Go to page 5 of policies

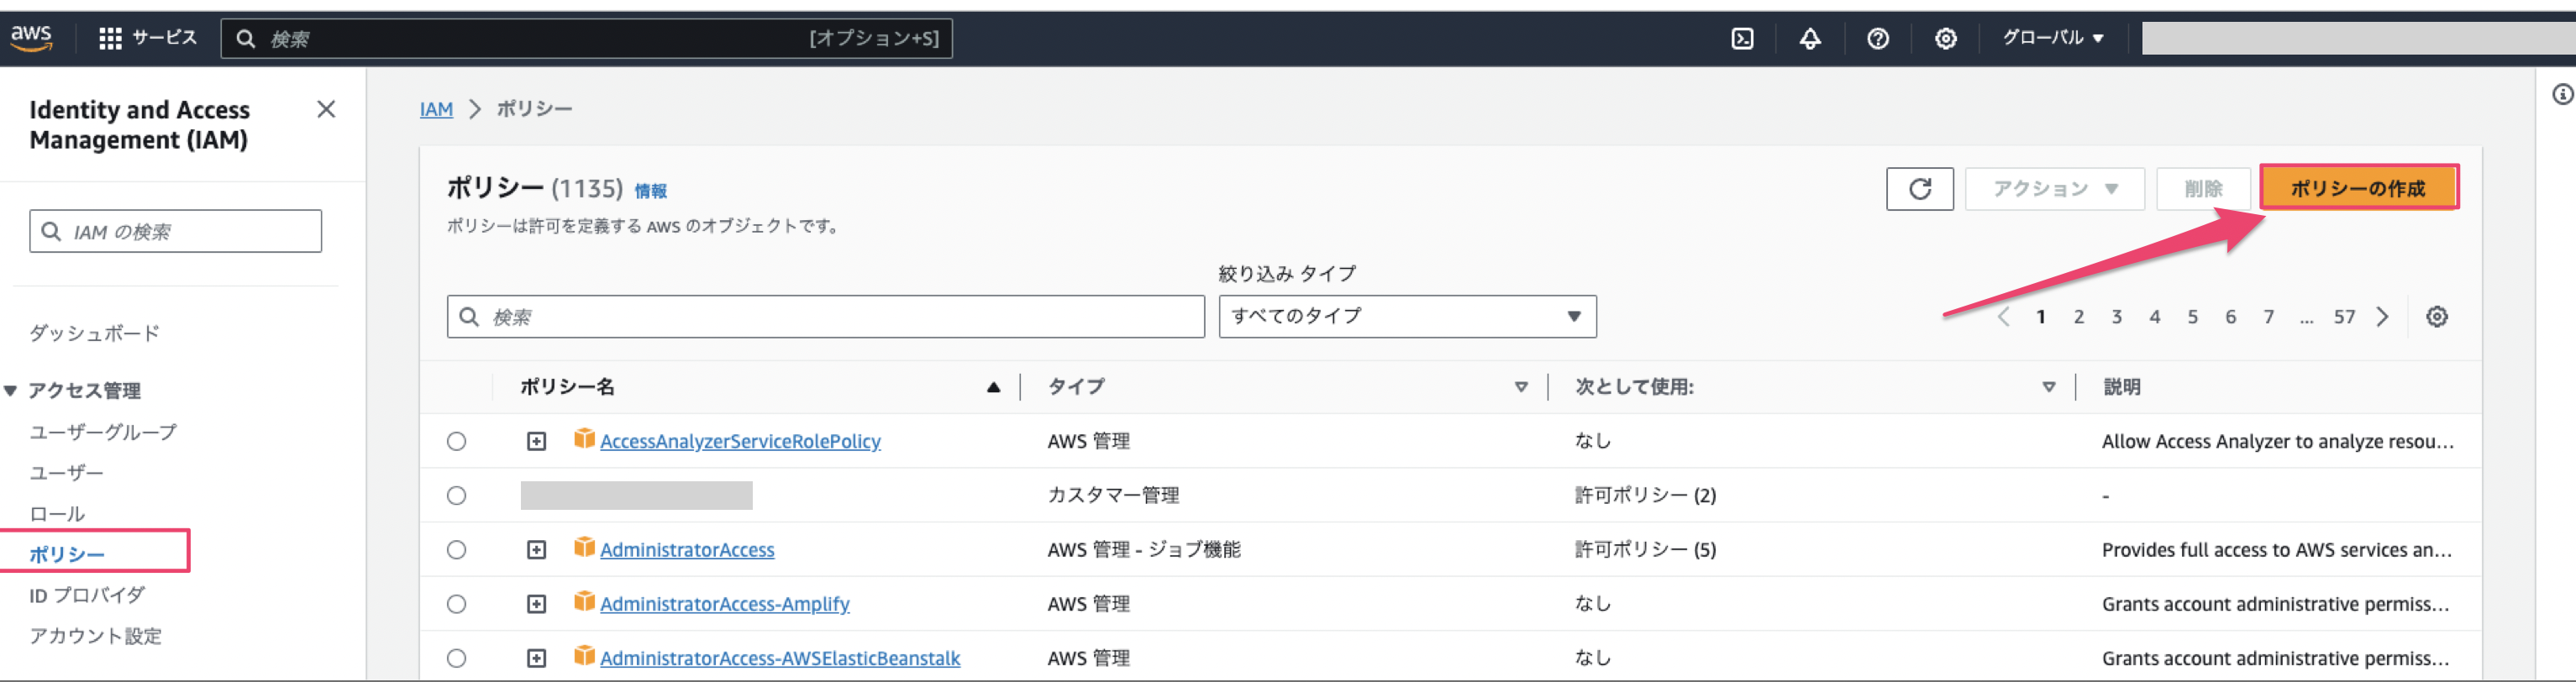(2193, 316)
